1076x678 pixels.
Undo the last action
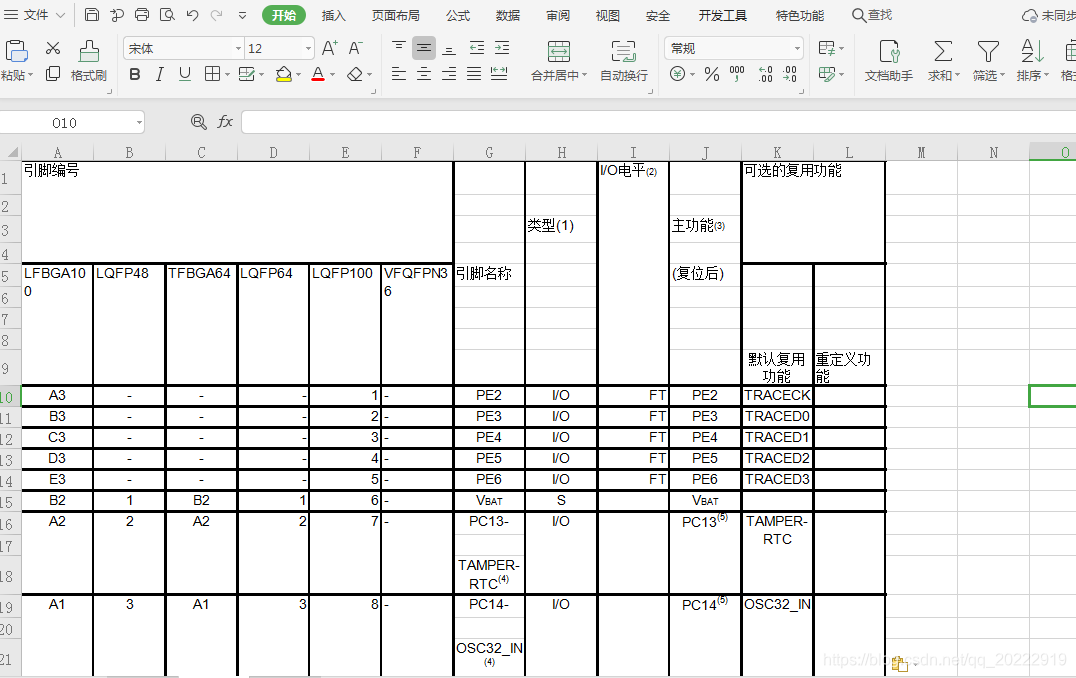[192, 15]
